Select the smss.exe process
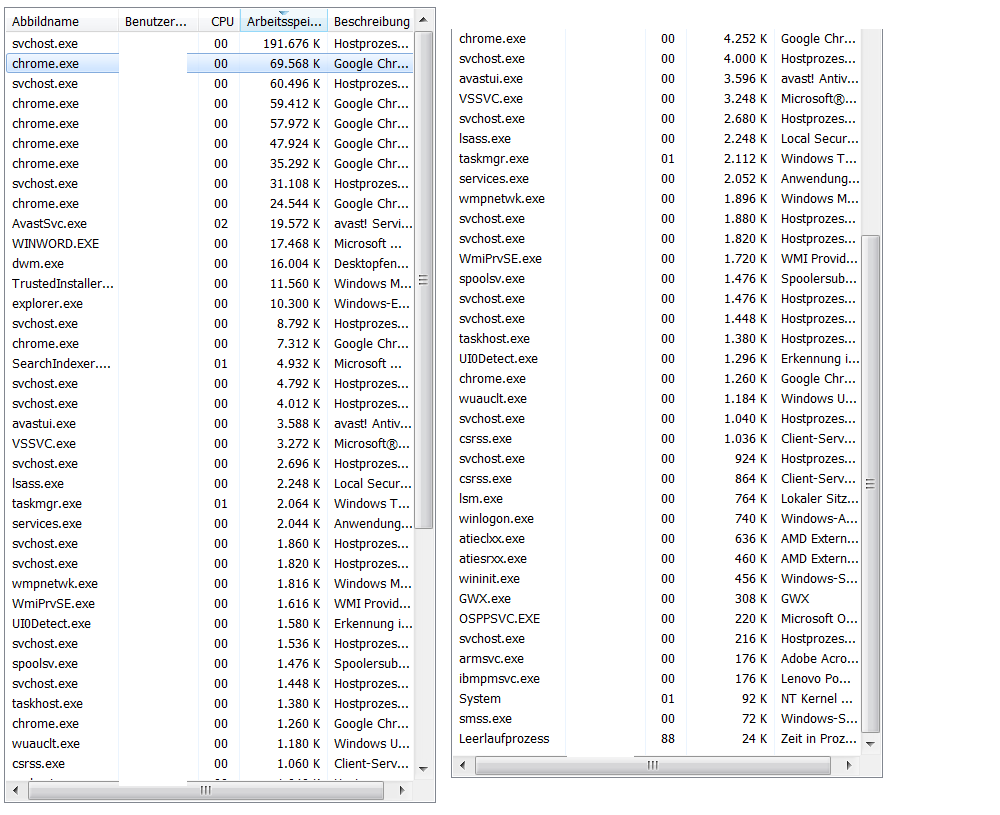This screenshot has height=815, width=1000. pyautogui.click(x=657, y=719)
